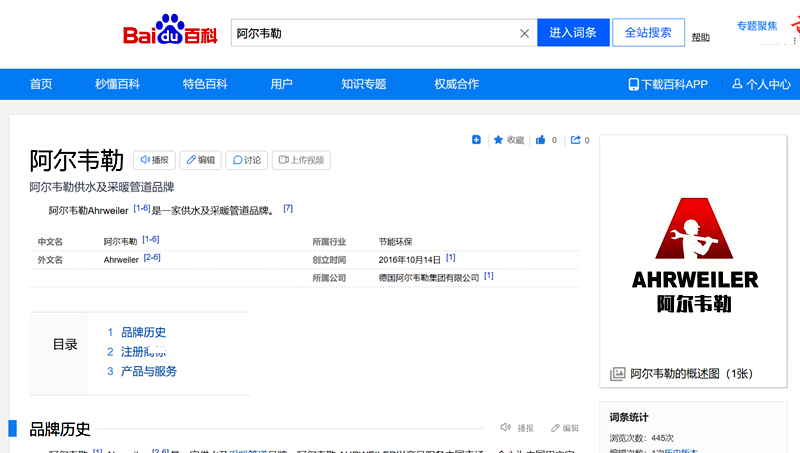Open the 用户 nav item
Viewport: 800px width, 453px height.
[282, 84]
